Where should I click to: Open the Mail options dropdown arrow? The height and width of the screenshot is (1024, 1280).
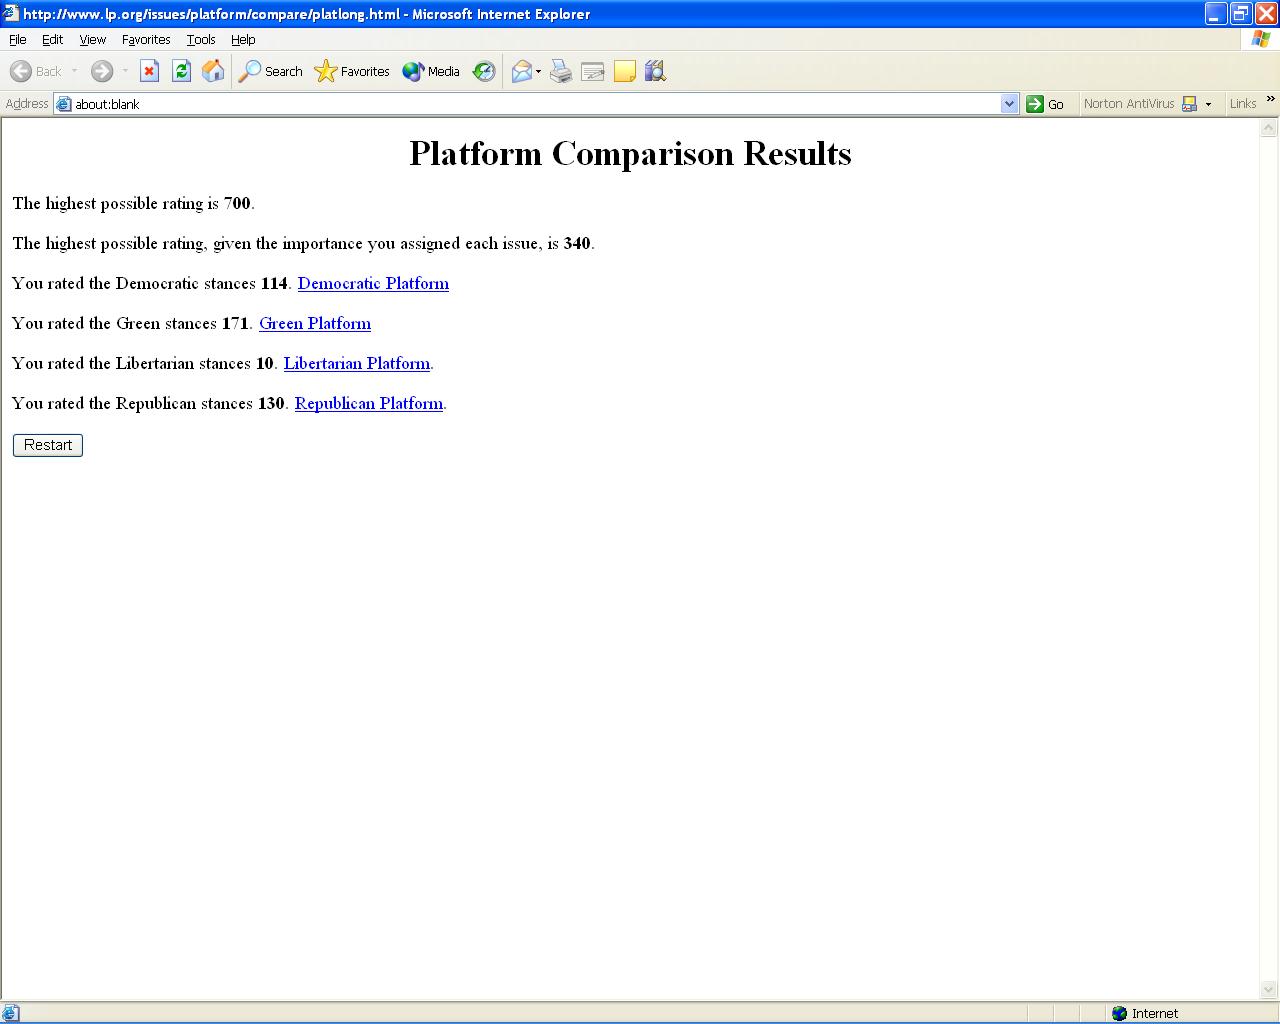pos(538,71)
